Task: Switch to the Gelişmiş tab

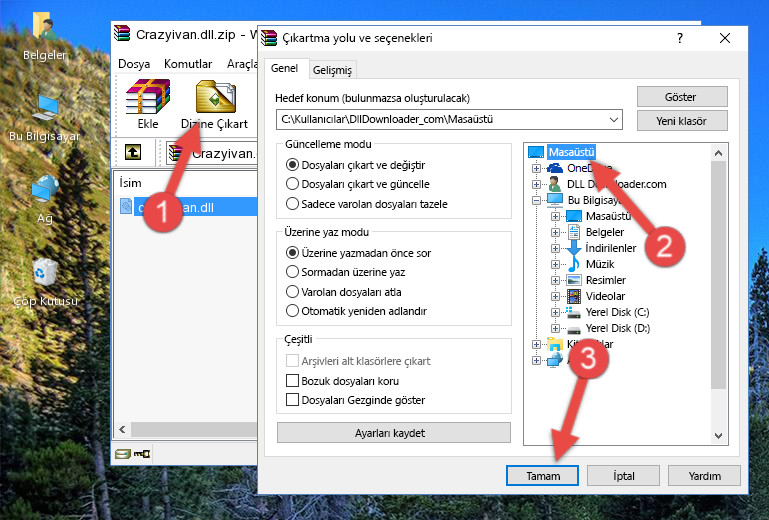Action: coord(332,70)
